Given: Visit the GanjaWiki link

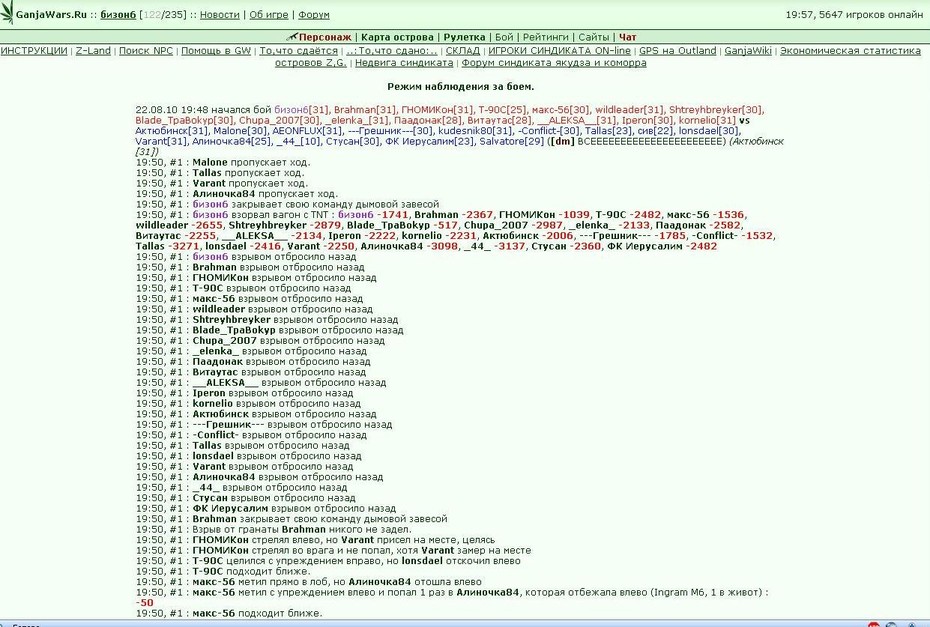Looking at the screenshot, I should coord(748,51).
